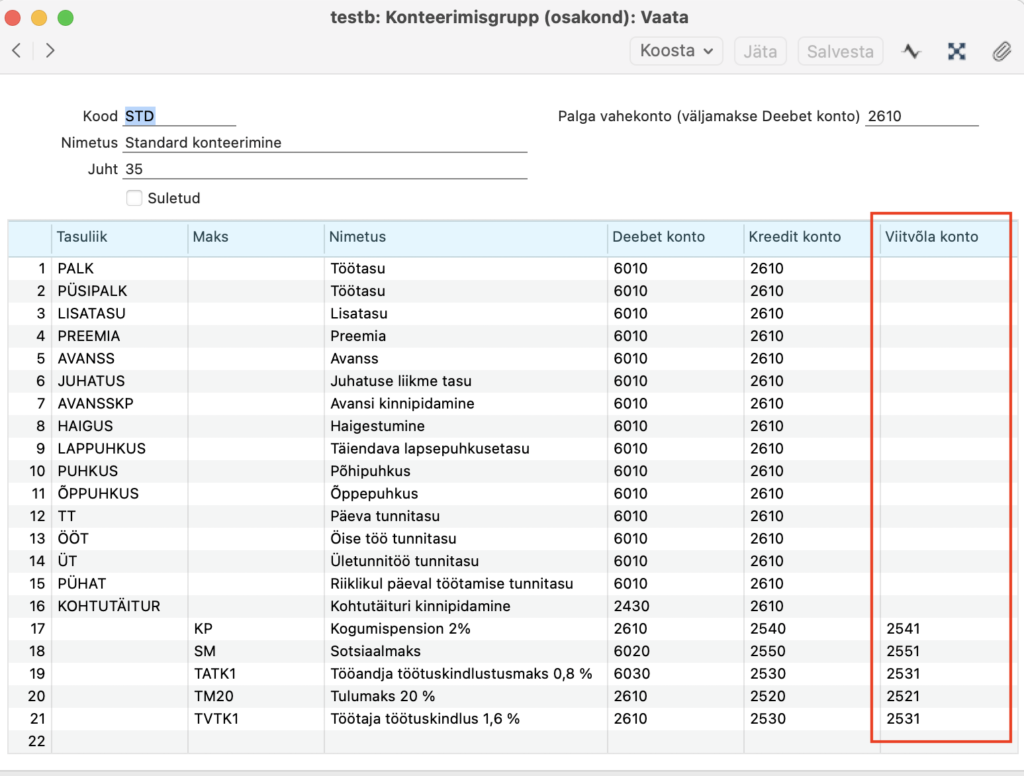Select row number 22 in the table

pos(30,741)
